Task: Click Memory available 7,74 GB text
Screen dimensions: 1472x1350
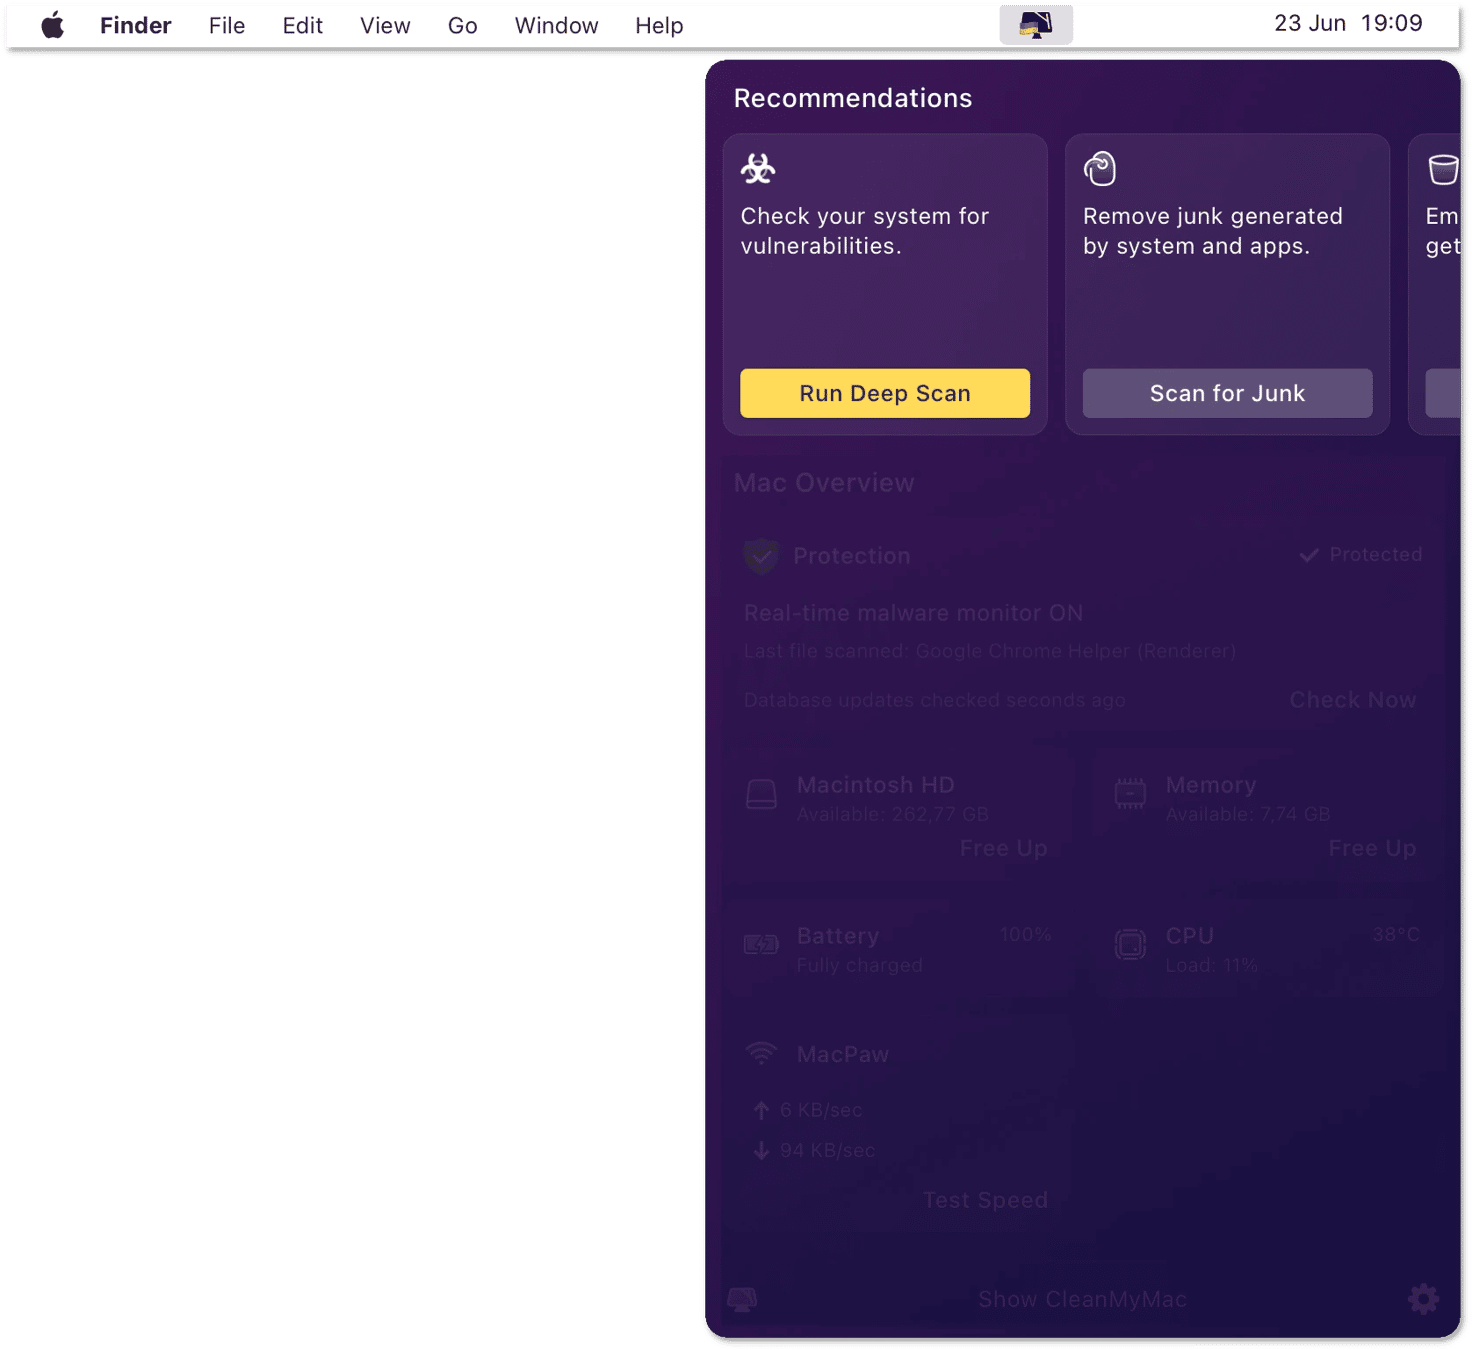Action: (1247, 814)
